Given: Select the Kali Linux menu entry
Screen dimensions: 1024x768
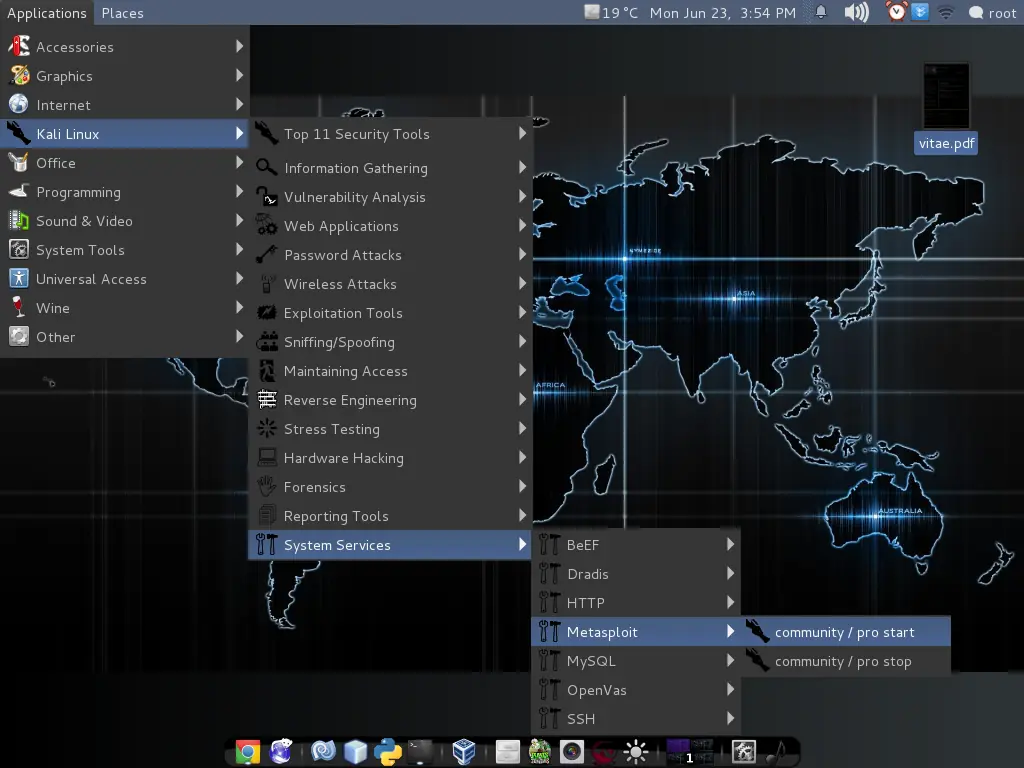Looking at the screenshot, I should tap(125, 134).
